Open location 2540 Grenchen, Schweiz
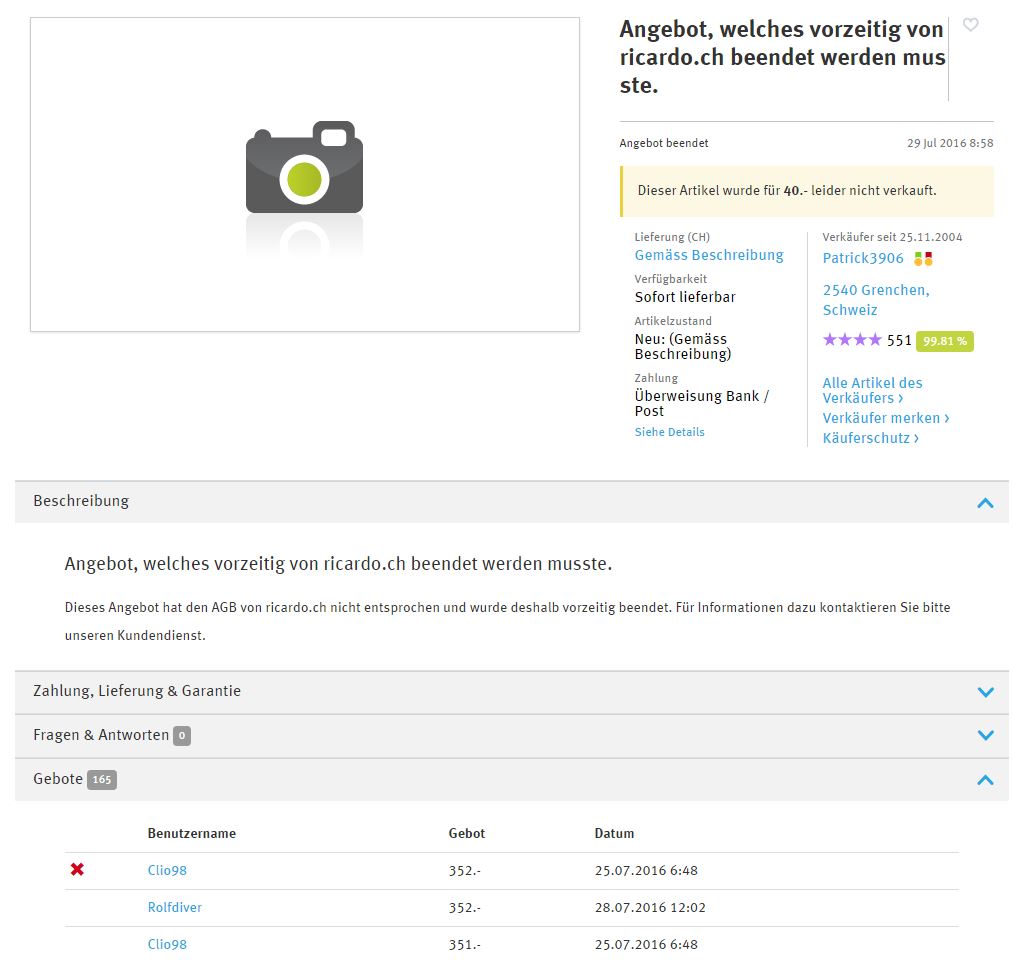1013x960 pixels. click(x=876, y=300)
